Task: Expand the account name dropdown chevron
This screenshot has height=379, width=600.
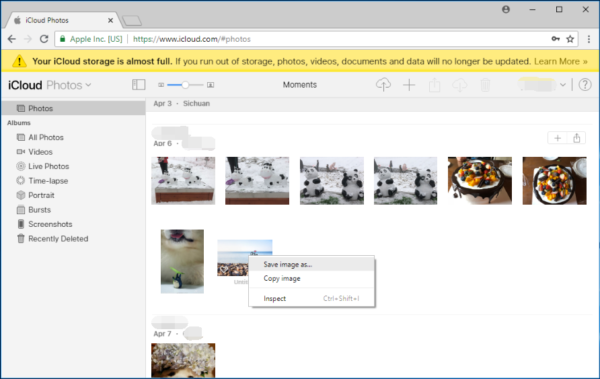Action: pos(562,85)
